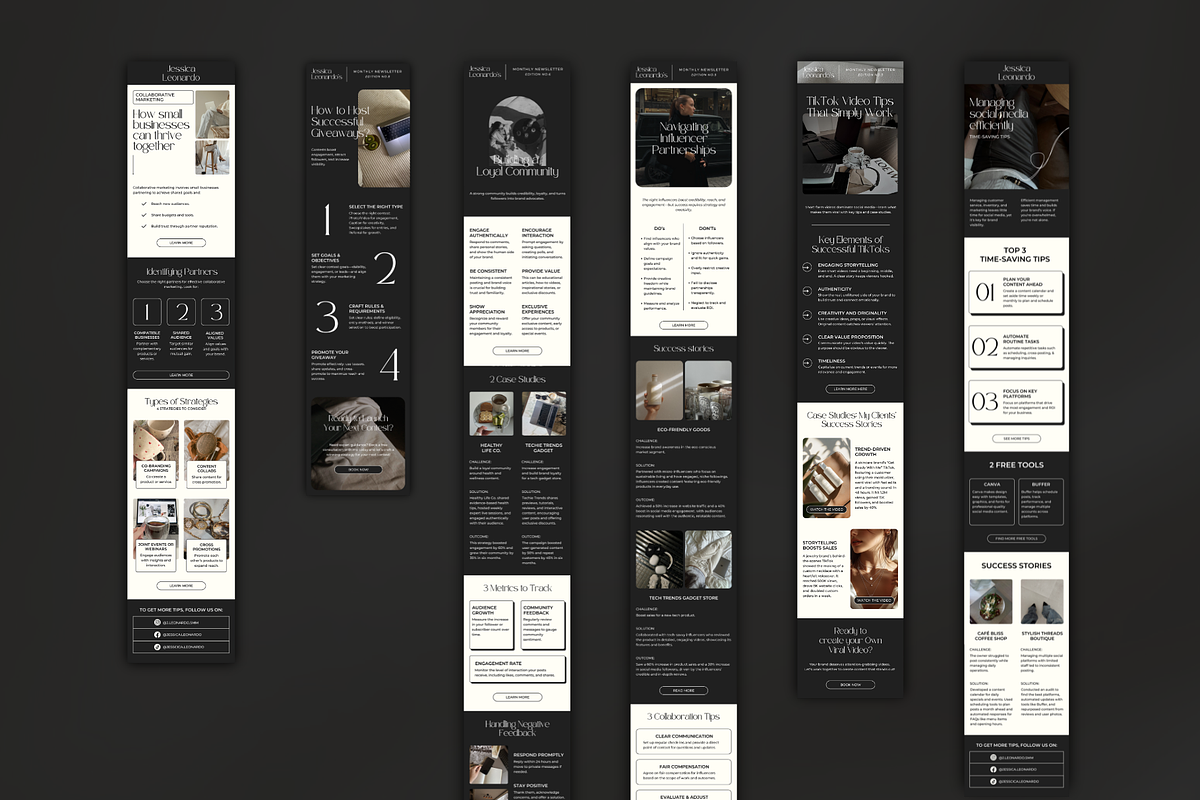Image resolution: width=1200 pixels, height=800 pixels.
Task: Click the Canva free tool card
Action: click(x=993, y=501)
